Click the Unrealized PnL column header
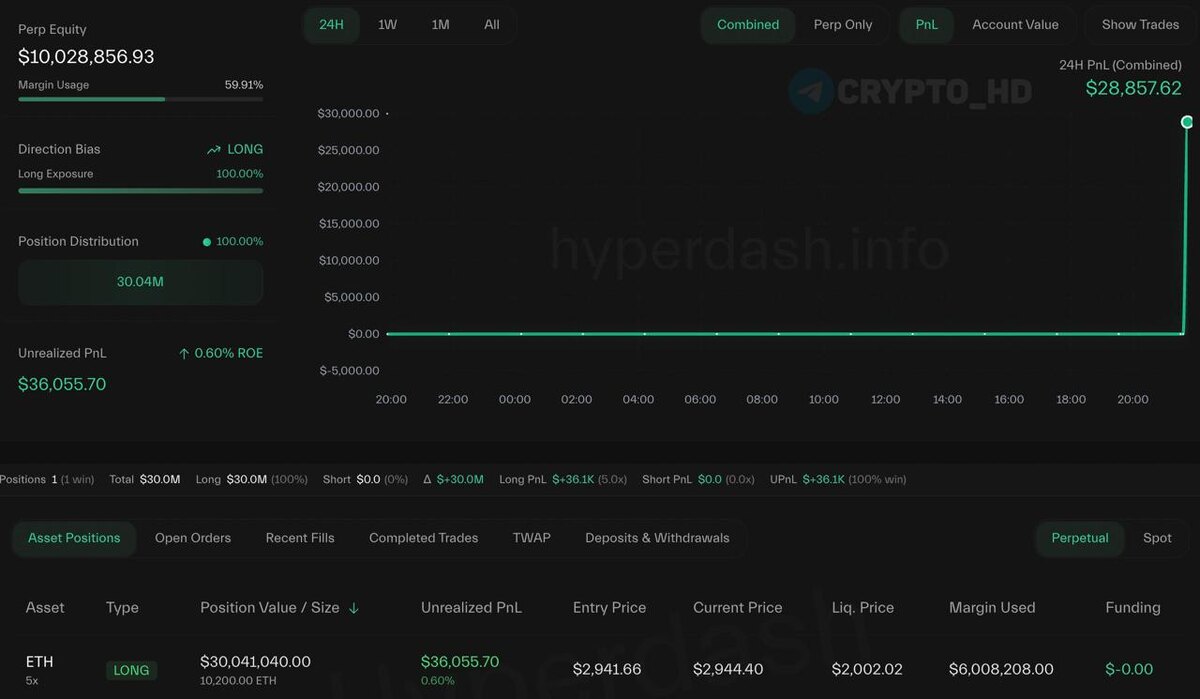The image size is (1200, 699). coord(471,608)
